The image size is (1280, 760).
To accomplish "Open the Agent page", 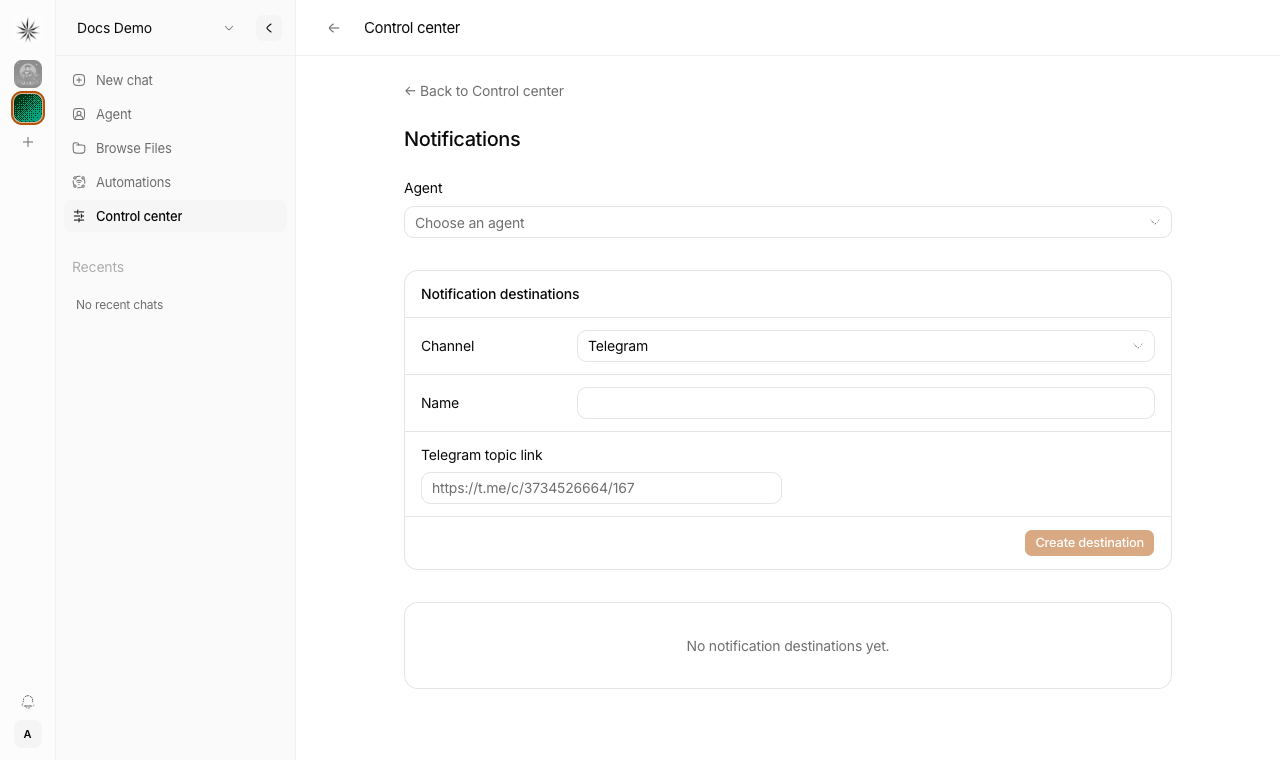I will (175, 114).
